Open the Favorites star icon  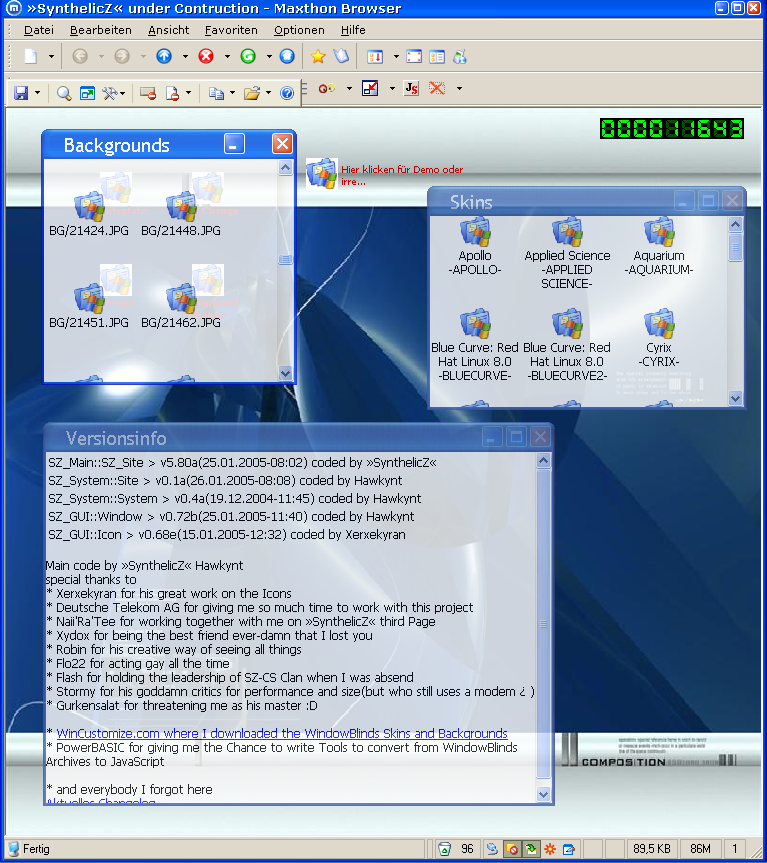pos(318,56)
